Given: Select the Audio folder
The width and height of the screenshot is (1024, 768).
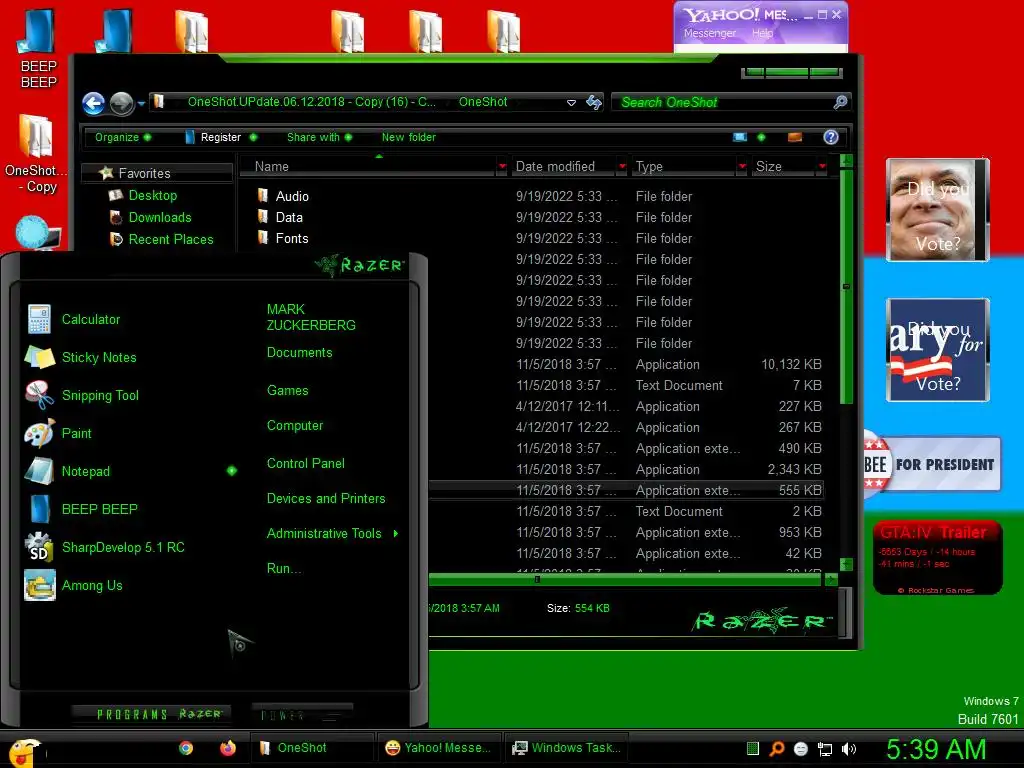Looking at the screenshot, I should 292,196.
